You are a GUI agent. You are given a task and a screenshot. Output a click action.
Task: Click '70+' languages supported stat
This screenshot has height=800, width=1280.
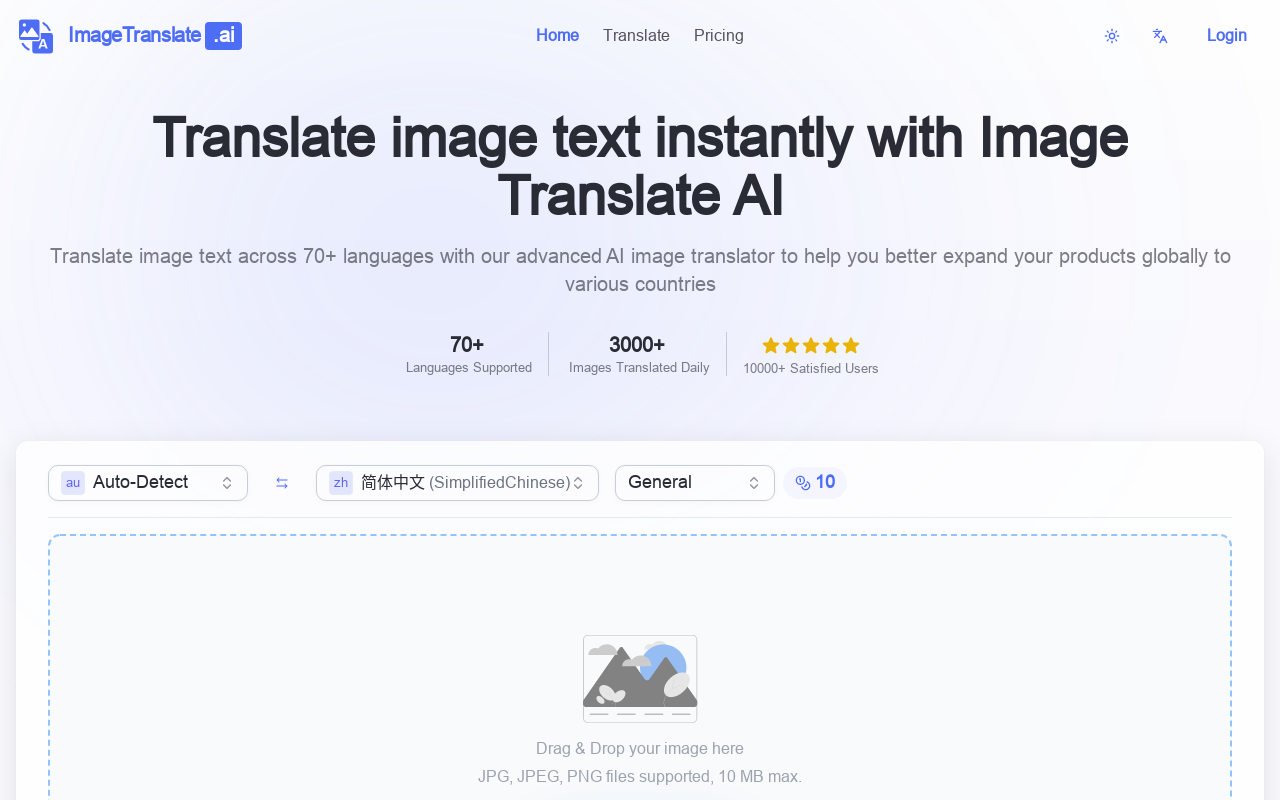467,345
